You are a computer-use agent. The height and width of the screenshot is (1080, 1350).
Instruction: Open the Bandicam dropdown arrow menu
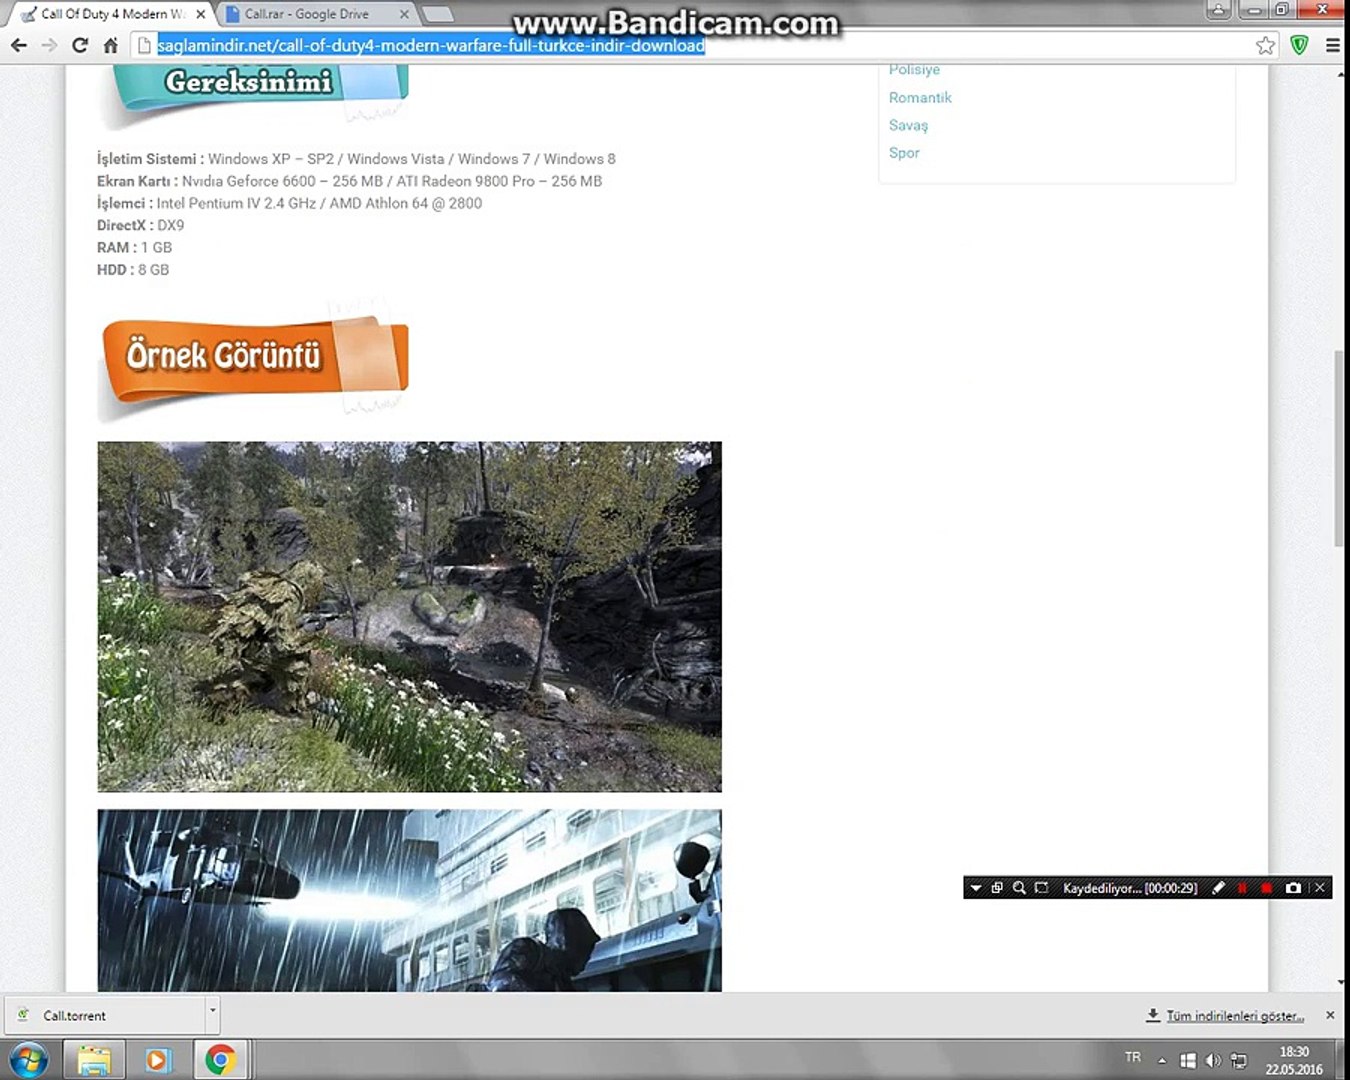click(975, 888)
